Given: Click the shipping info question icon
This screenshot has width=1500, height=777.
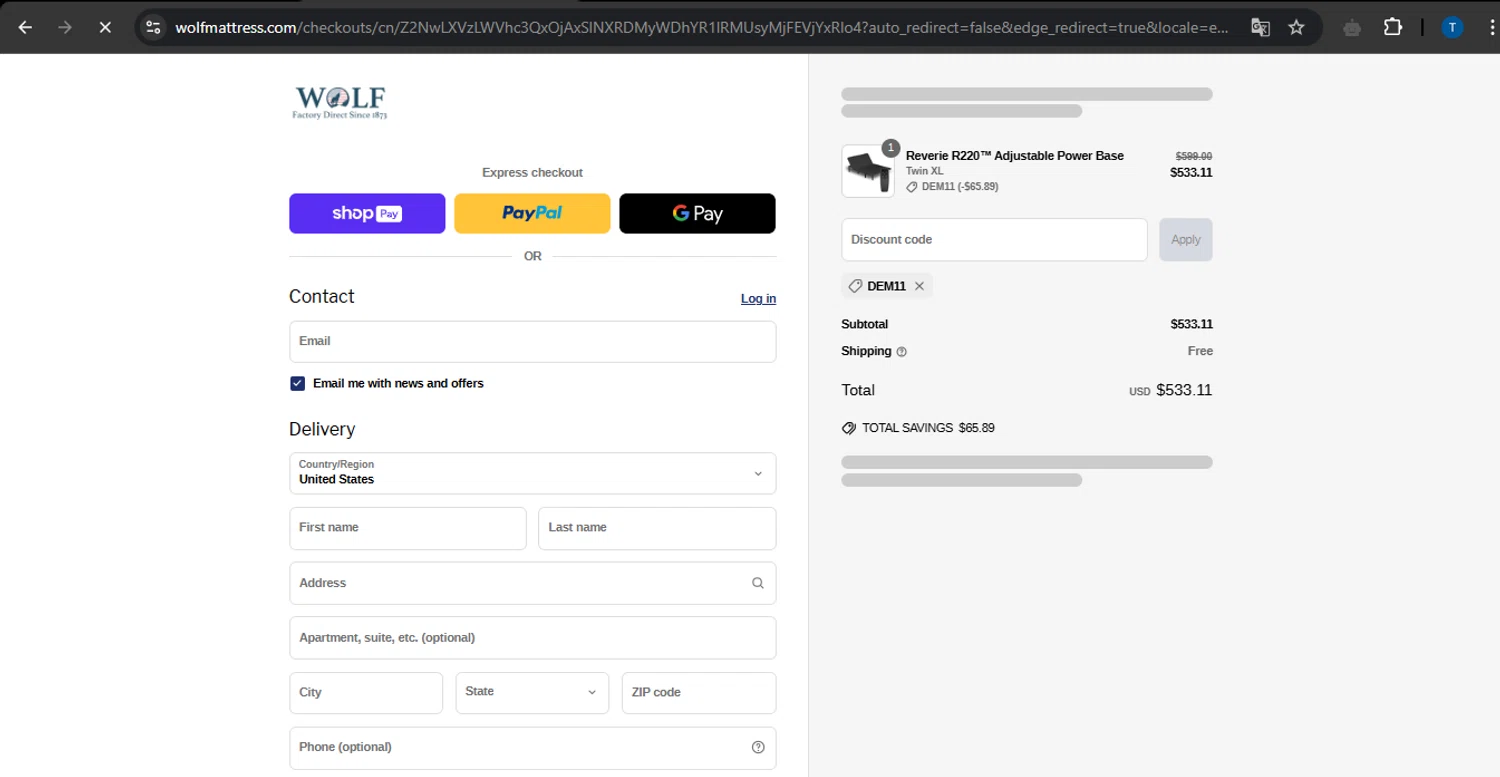Looking at the screenshot, I should tap(902, 352).
